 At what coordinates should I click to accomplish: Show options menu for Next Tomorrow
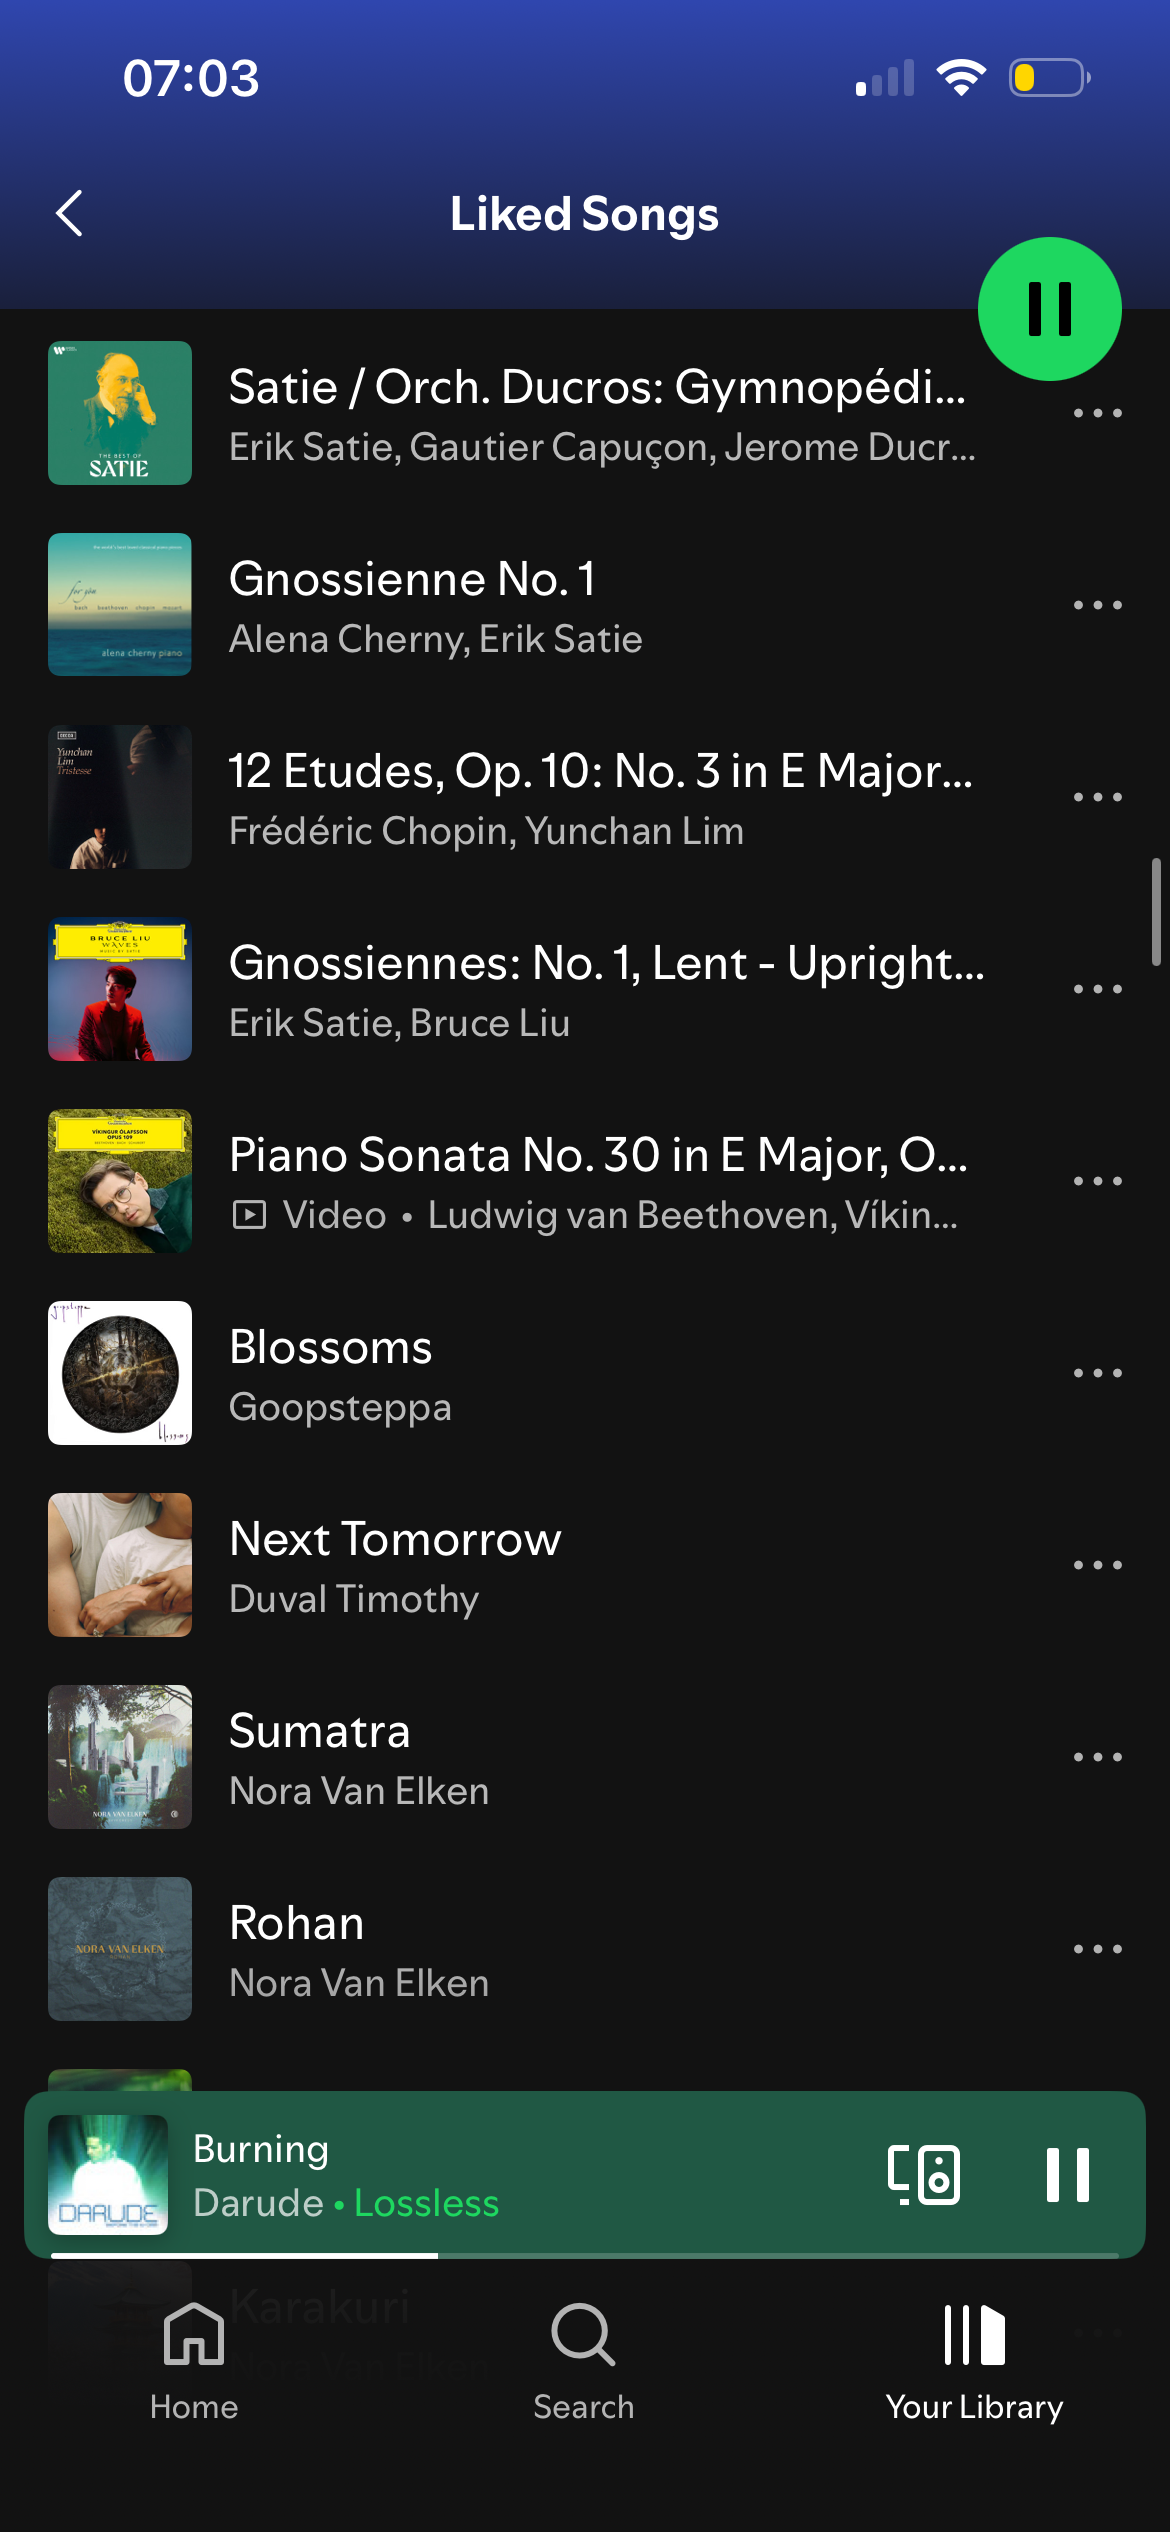tap(1097, 1565)
